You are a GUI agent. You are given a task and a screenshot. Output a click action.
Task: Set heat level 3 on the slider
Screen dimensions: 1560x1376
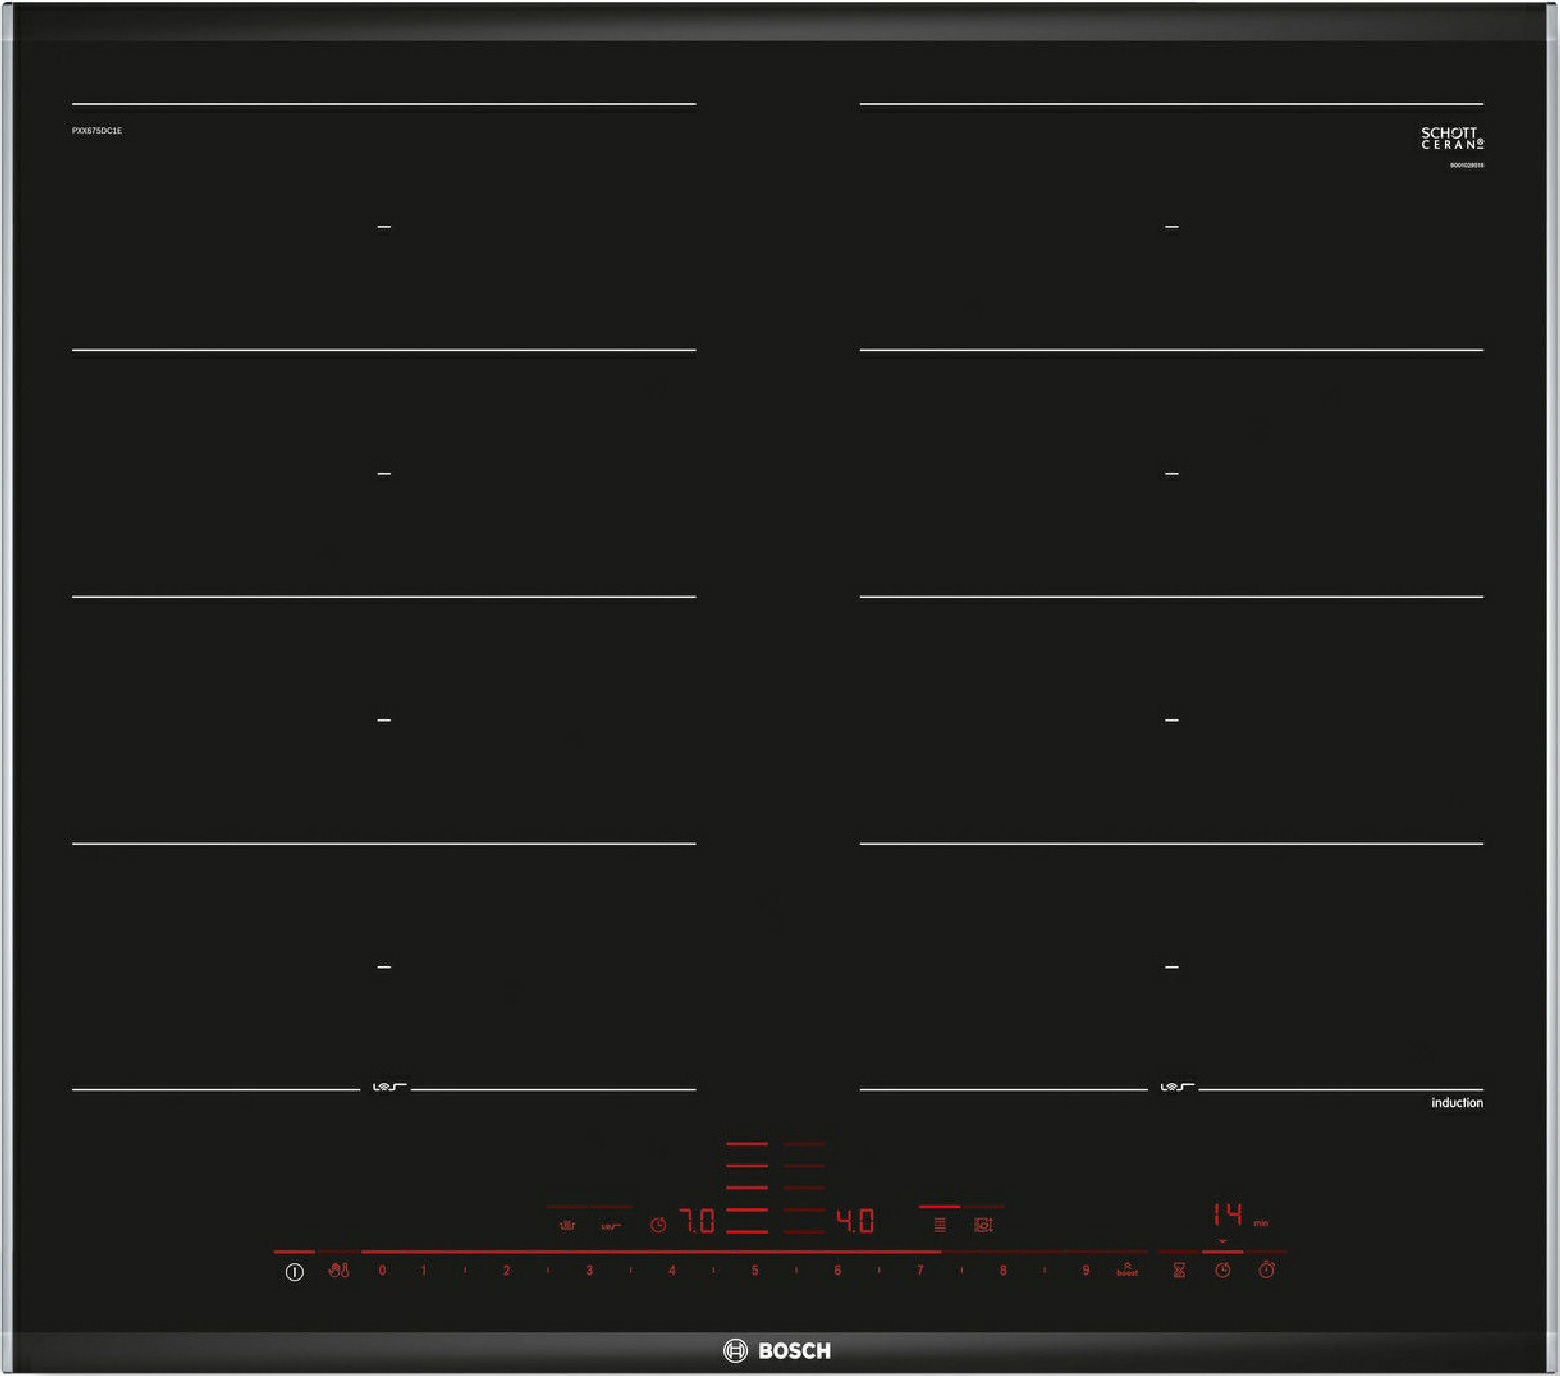coord(589,1270)
